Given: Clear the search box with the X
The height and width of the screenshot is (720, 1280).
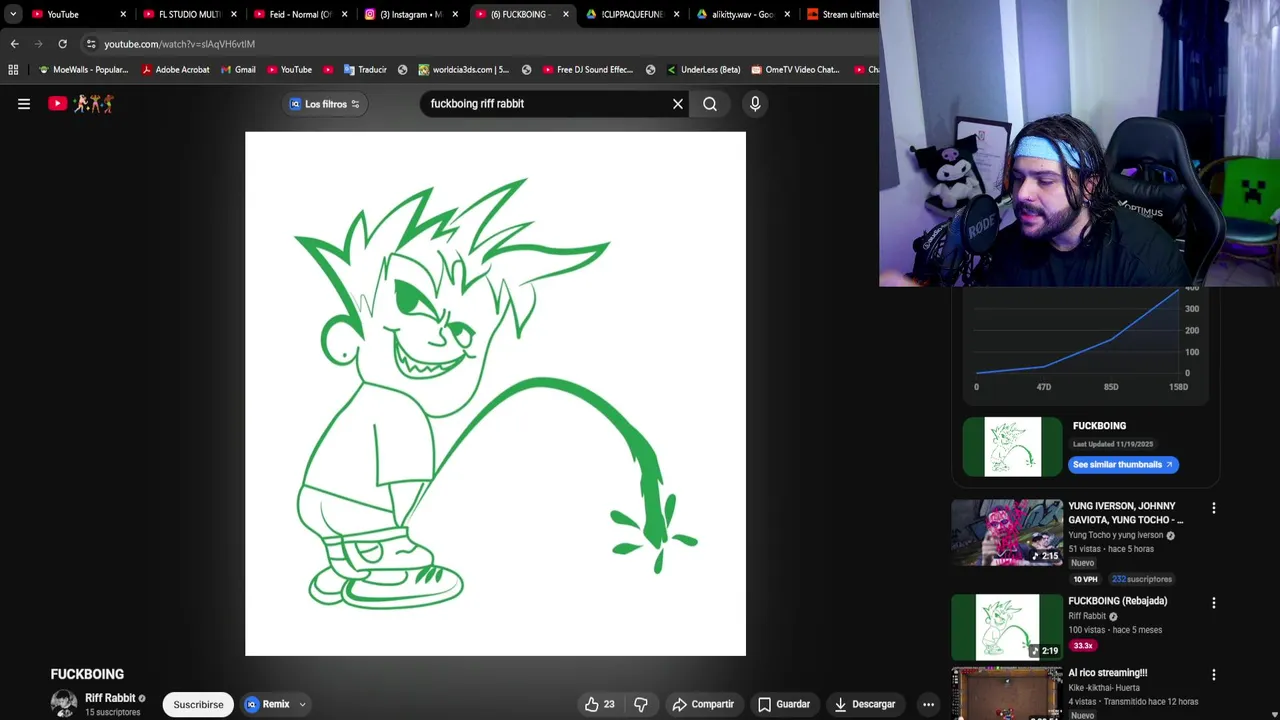Looking at the screenshot, I should point(678,104).
